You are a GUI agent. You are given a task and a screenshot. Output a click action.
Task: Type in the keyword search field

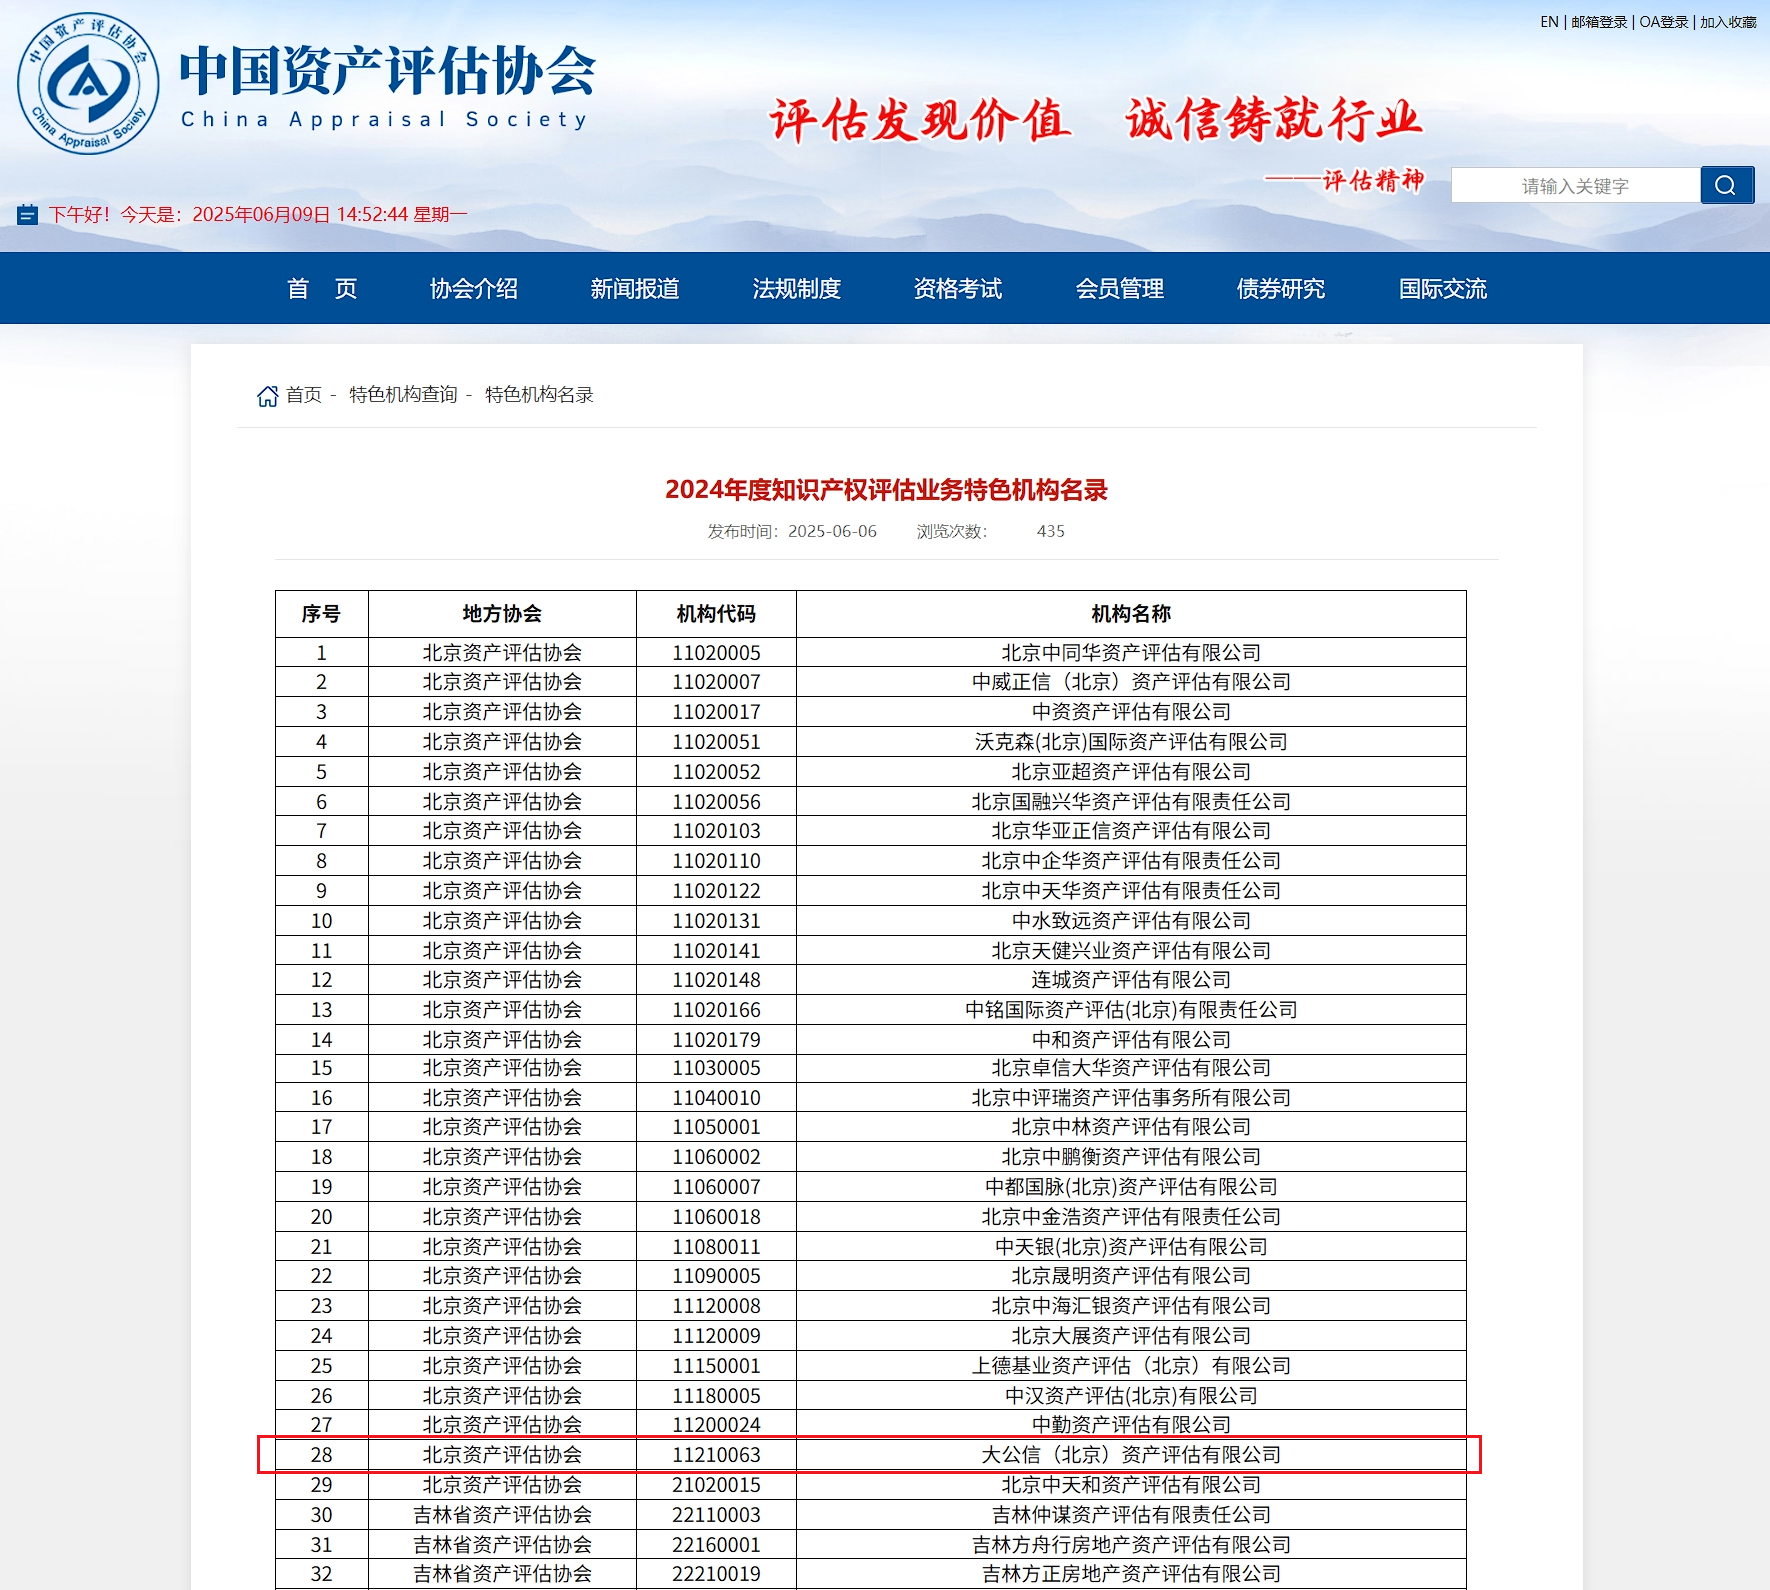click(1575, 186)
